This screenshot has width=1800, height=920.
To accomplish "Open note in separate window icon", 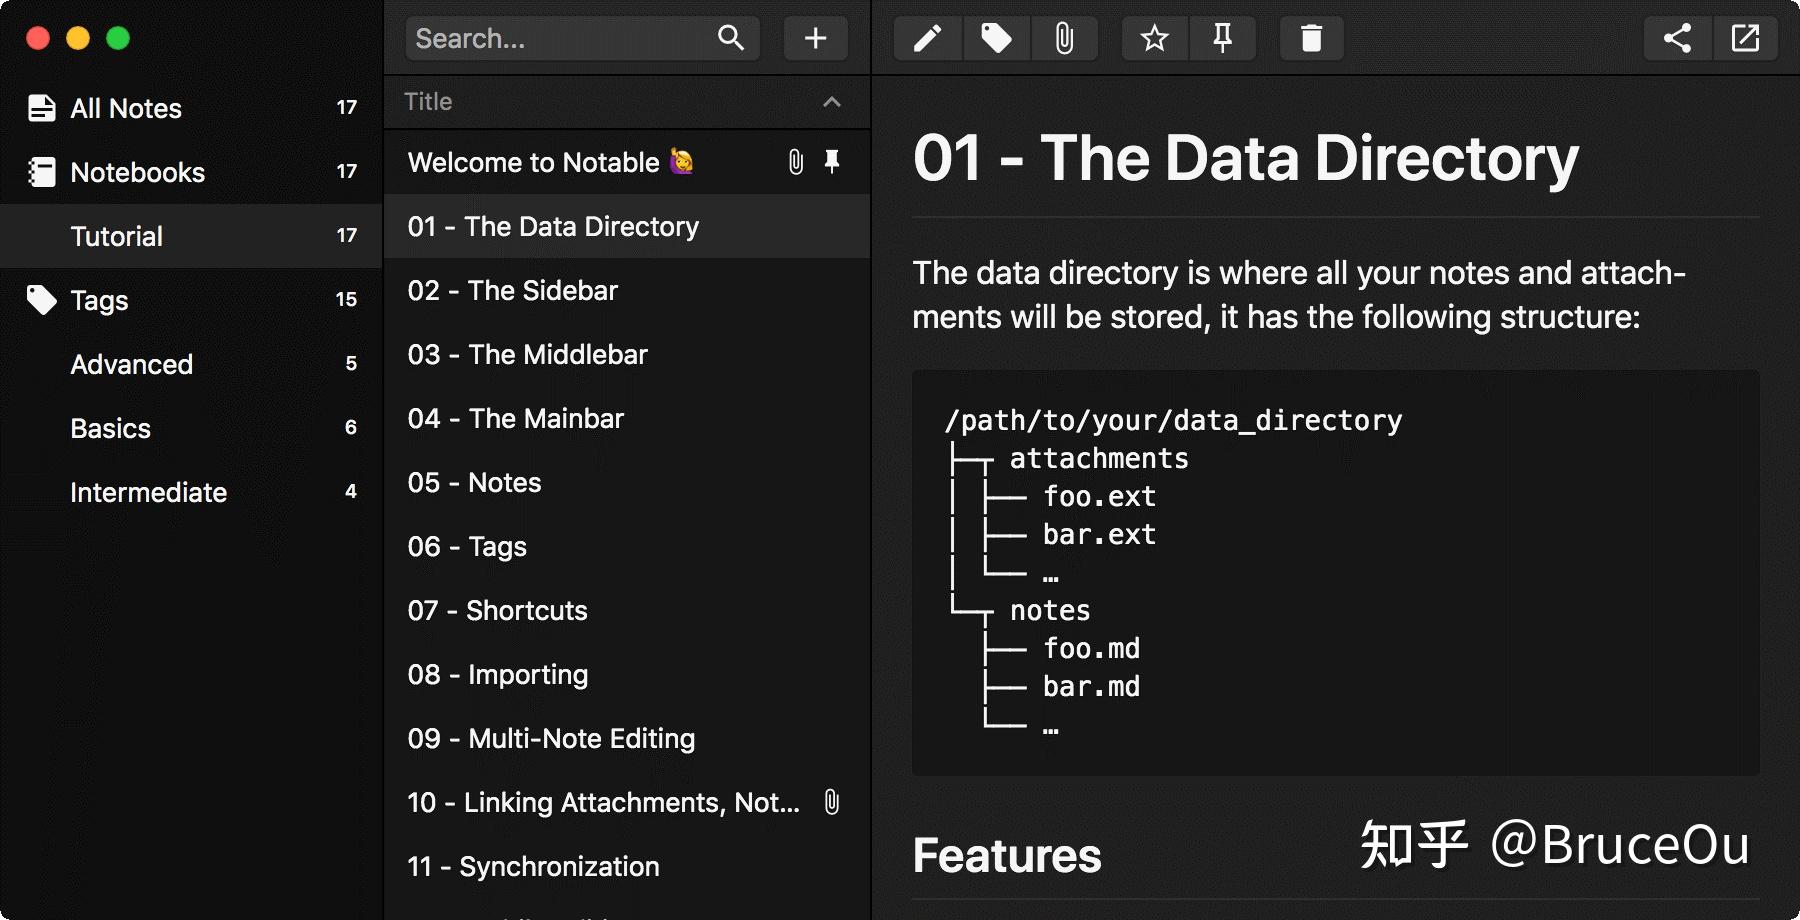I will pyautogui.click(x=1745, y=39).
